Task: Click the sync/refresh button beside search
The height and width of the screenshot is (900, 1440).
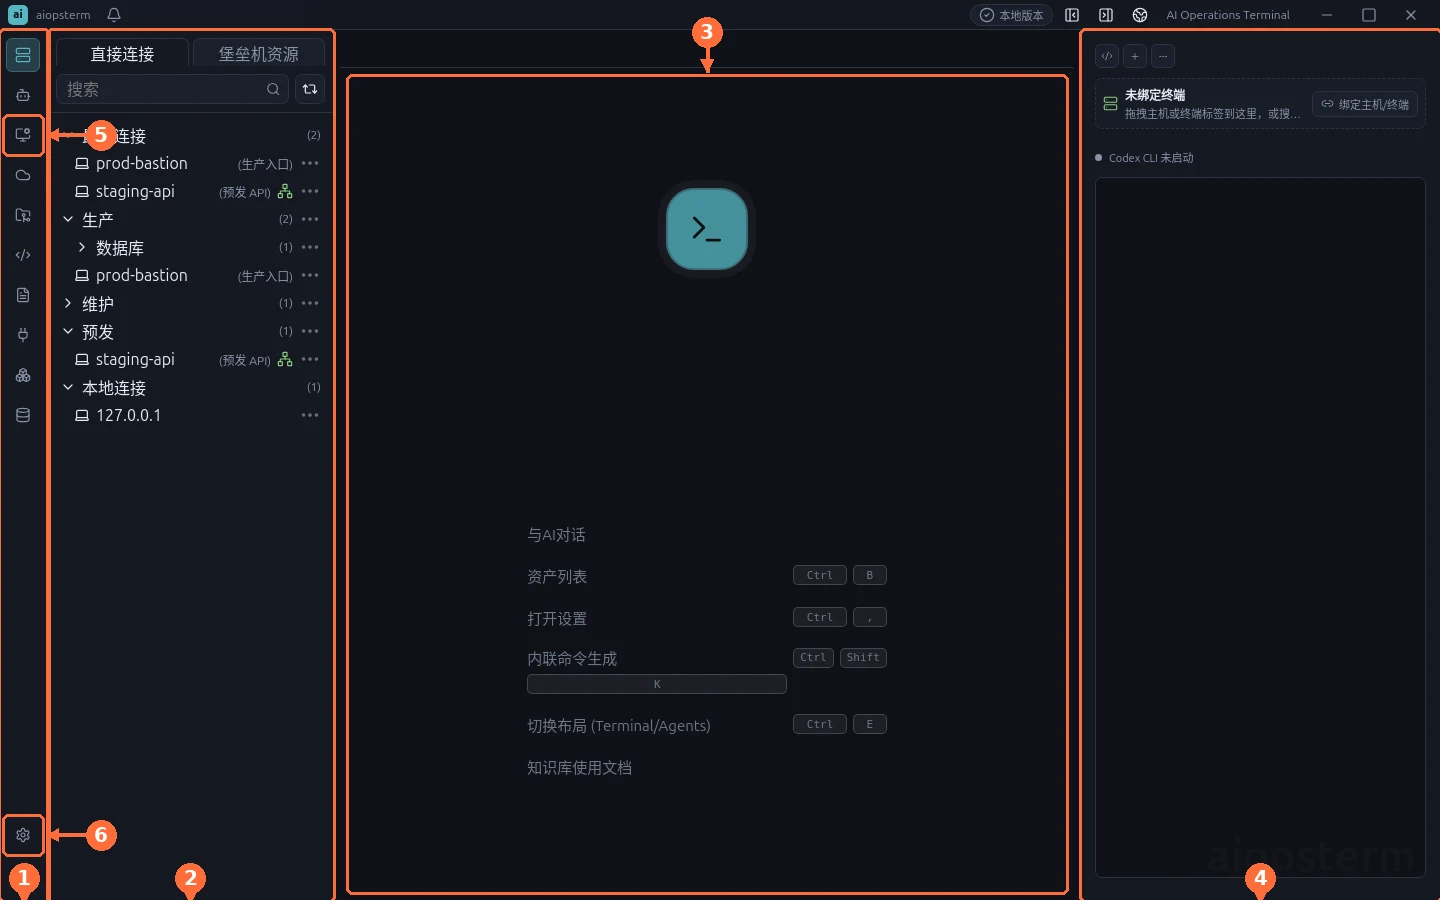Action: point(310,89)
